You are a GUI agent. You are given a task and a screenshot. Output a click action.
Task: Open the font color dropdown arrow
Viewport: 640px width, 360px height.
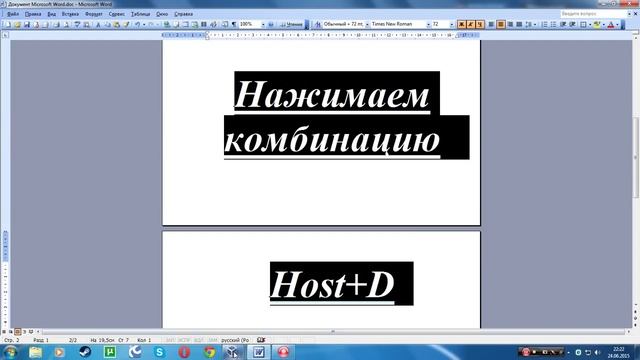(617, 24)
